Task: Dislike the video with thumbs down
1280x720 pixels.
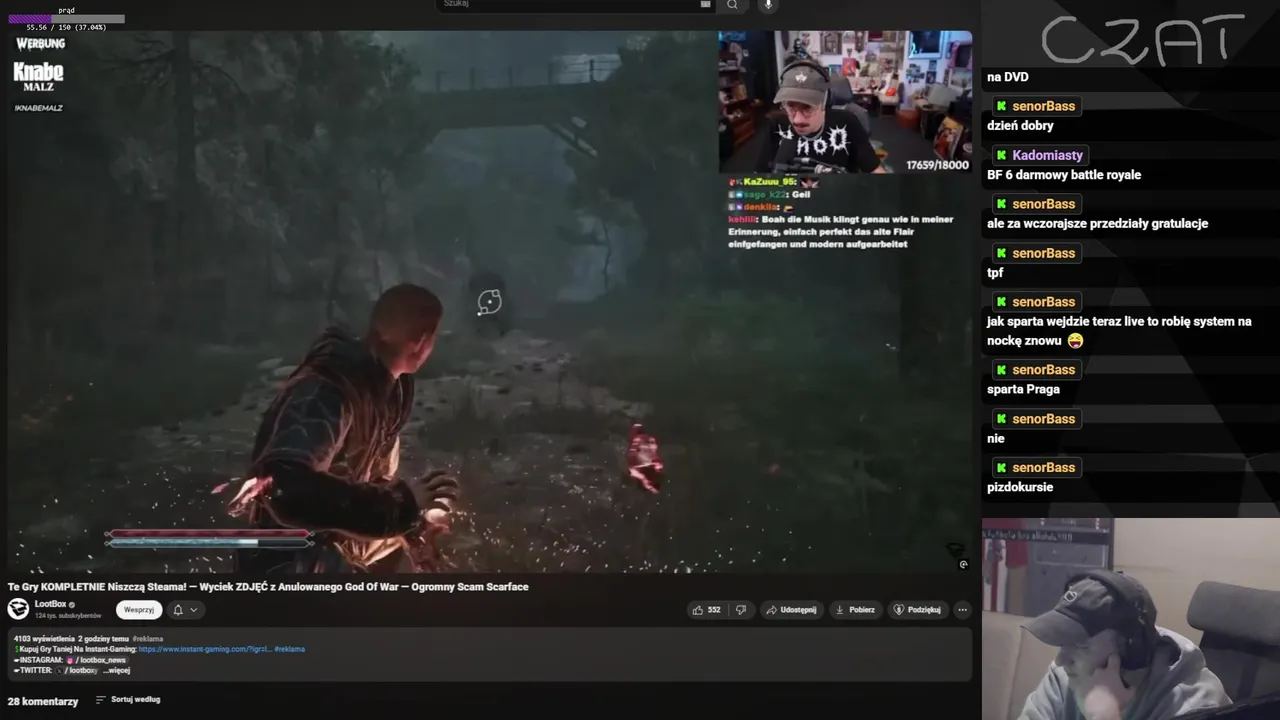Action: [x=741, y=610]
